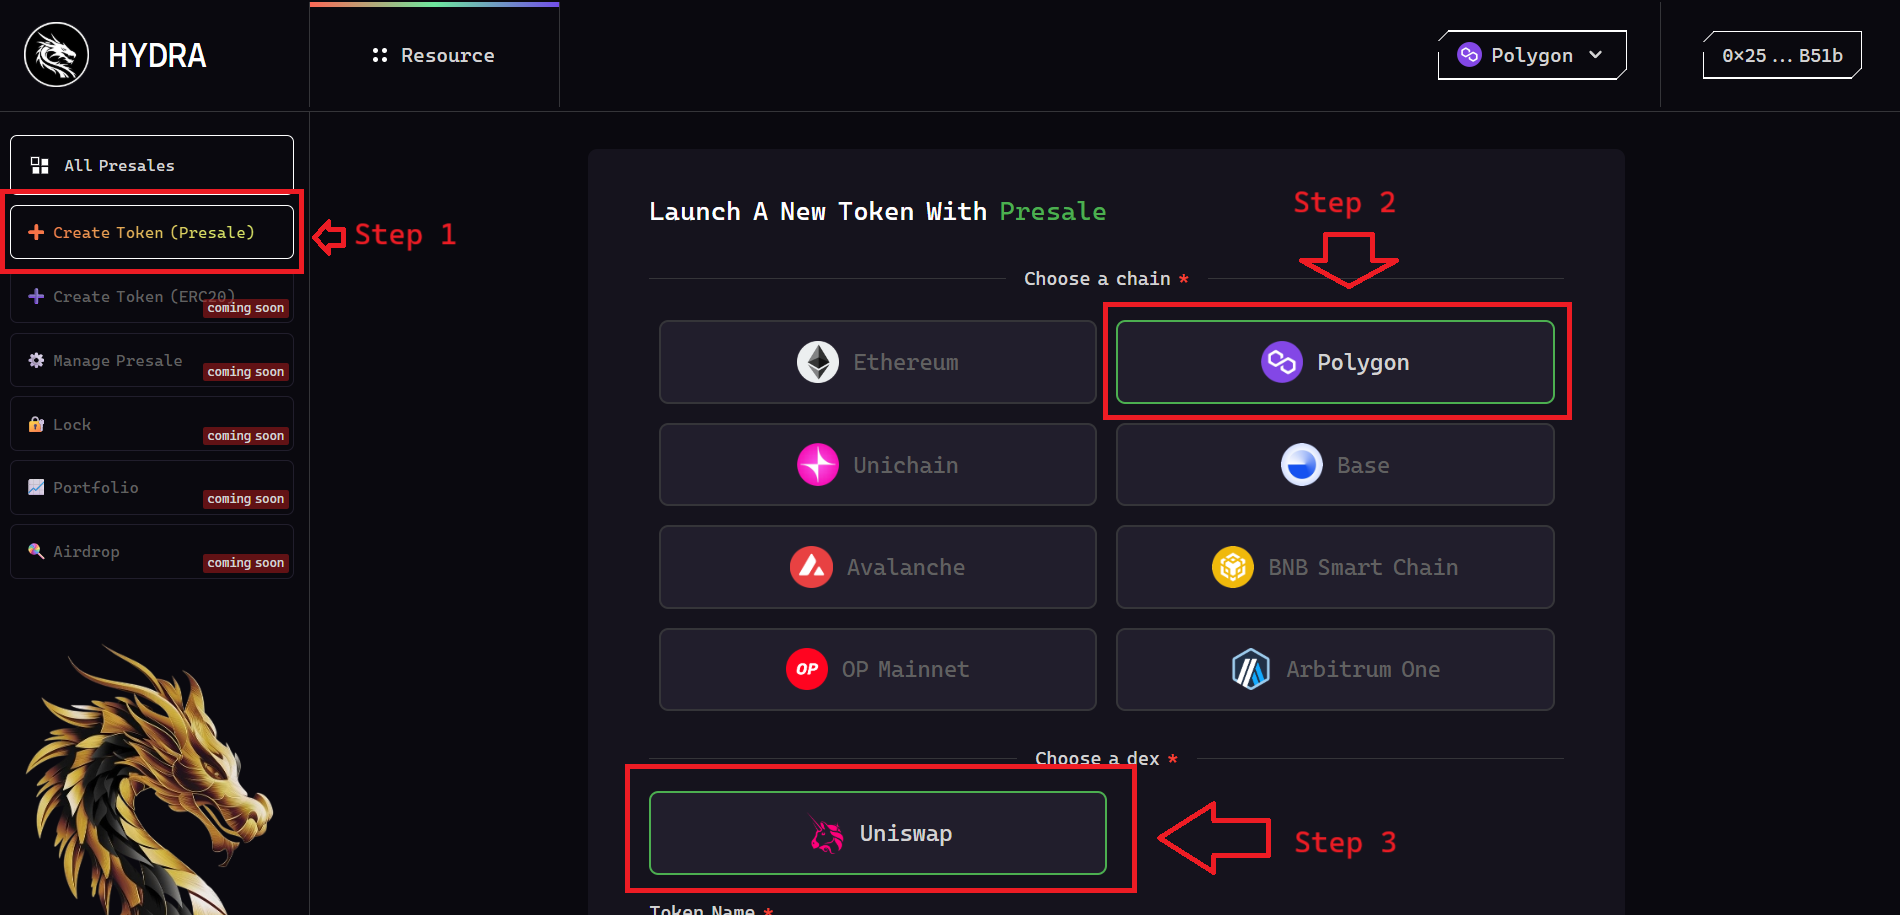This screenshot has width=1900, height=915.
Task: Click the Base blue circle icon
Action: [x=1302, y=465]
